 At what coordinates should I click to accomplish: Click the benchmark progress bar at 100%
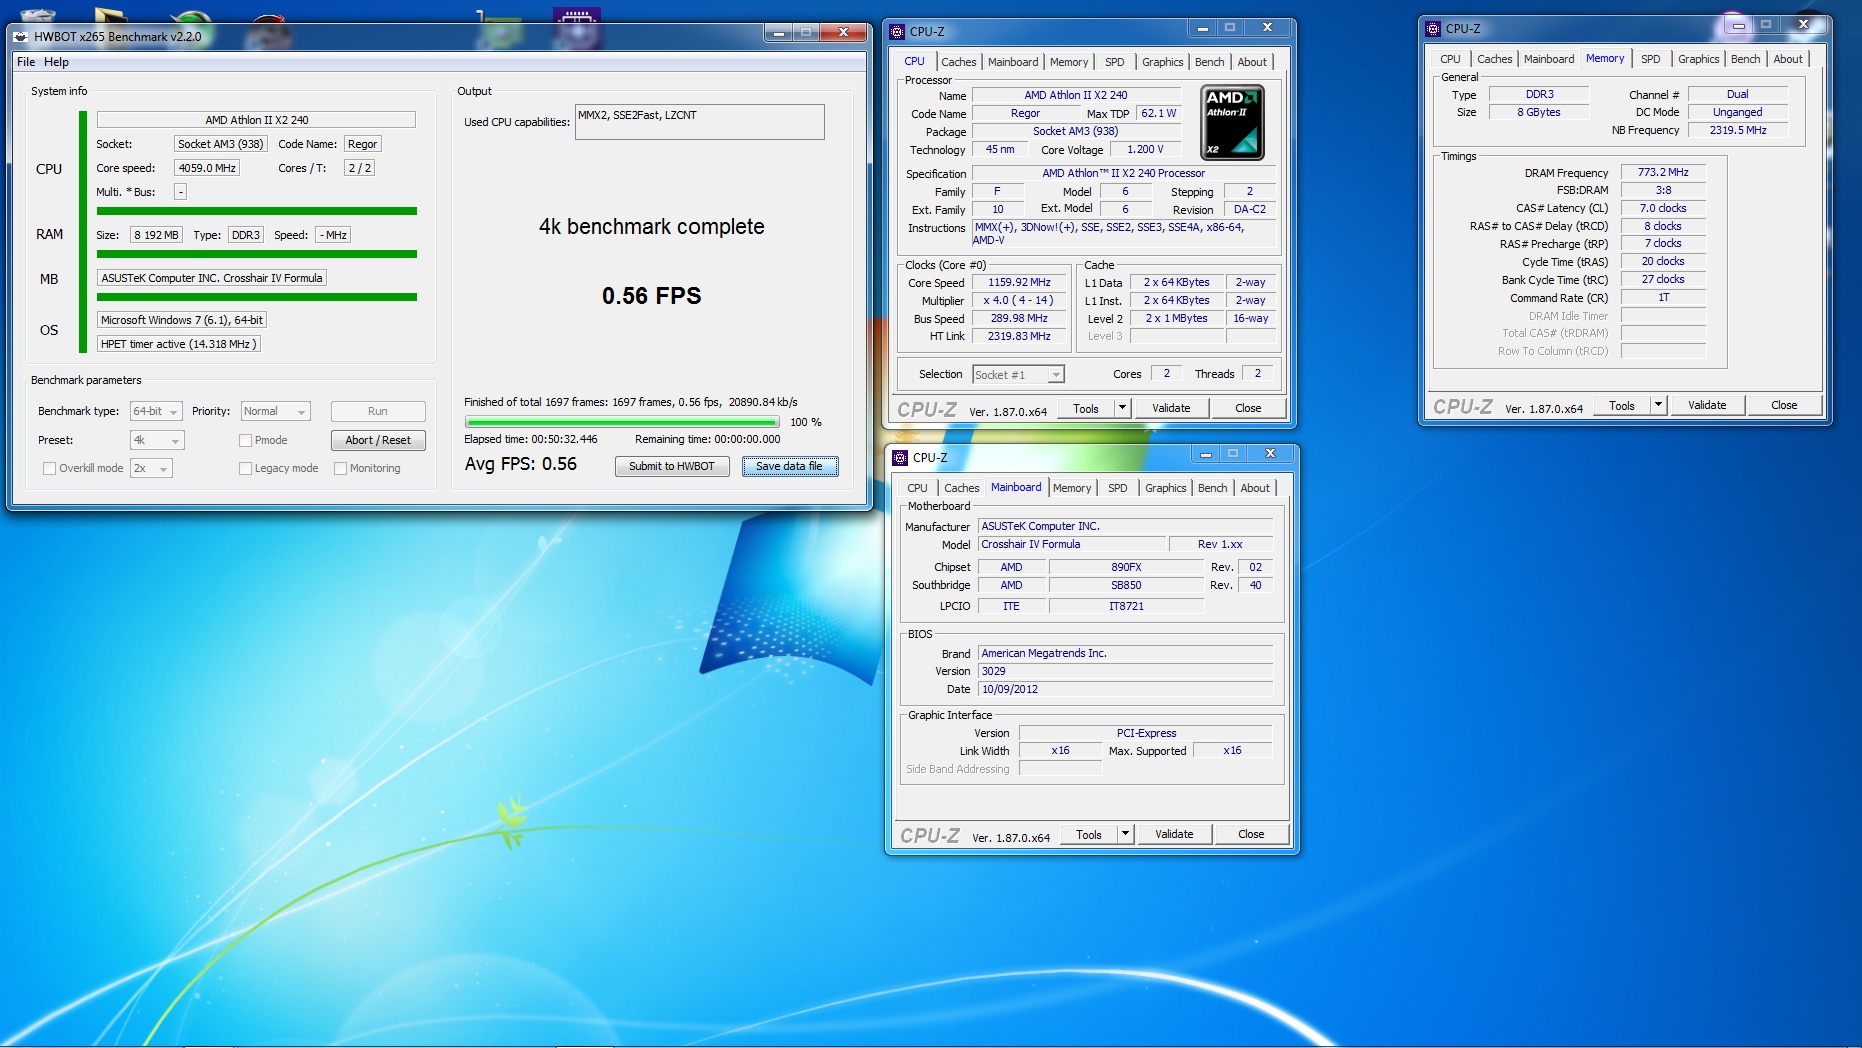tap(623, 422)
